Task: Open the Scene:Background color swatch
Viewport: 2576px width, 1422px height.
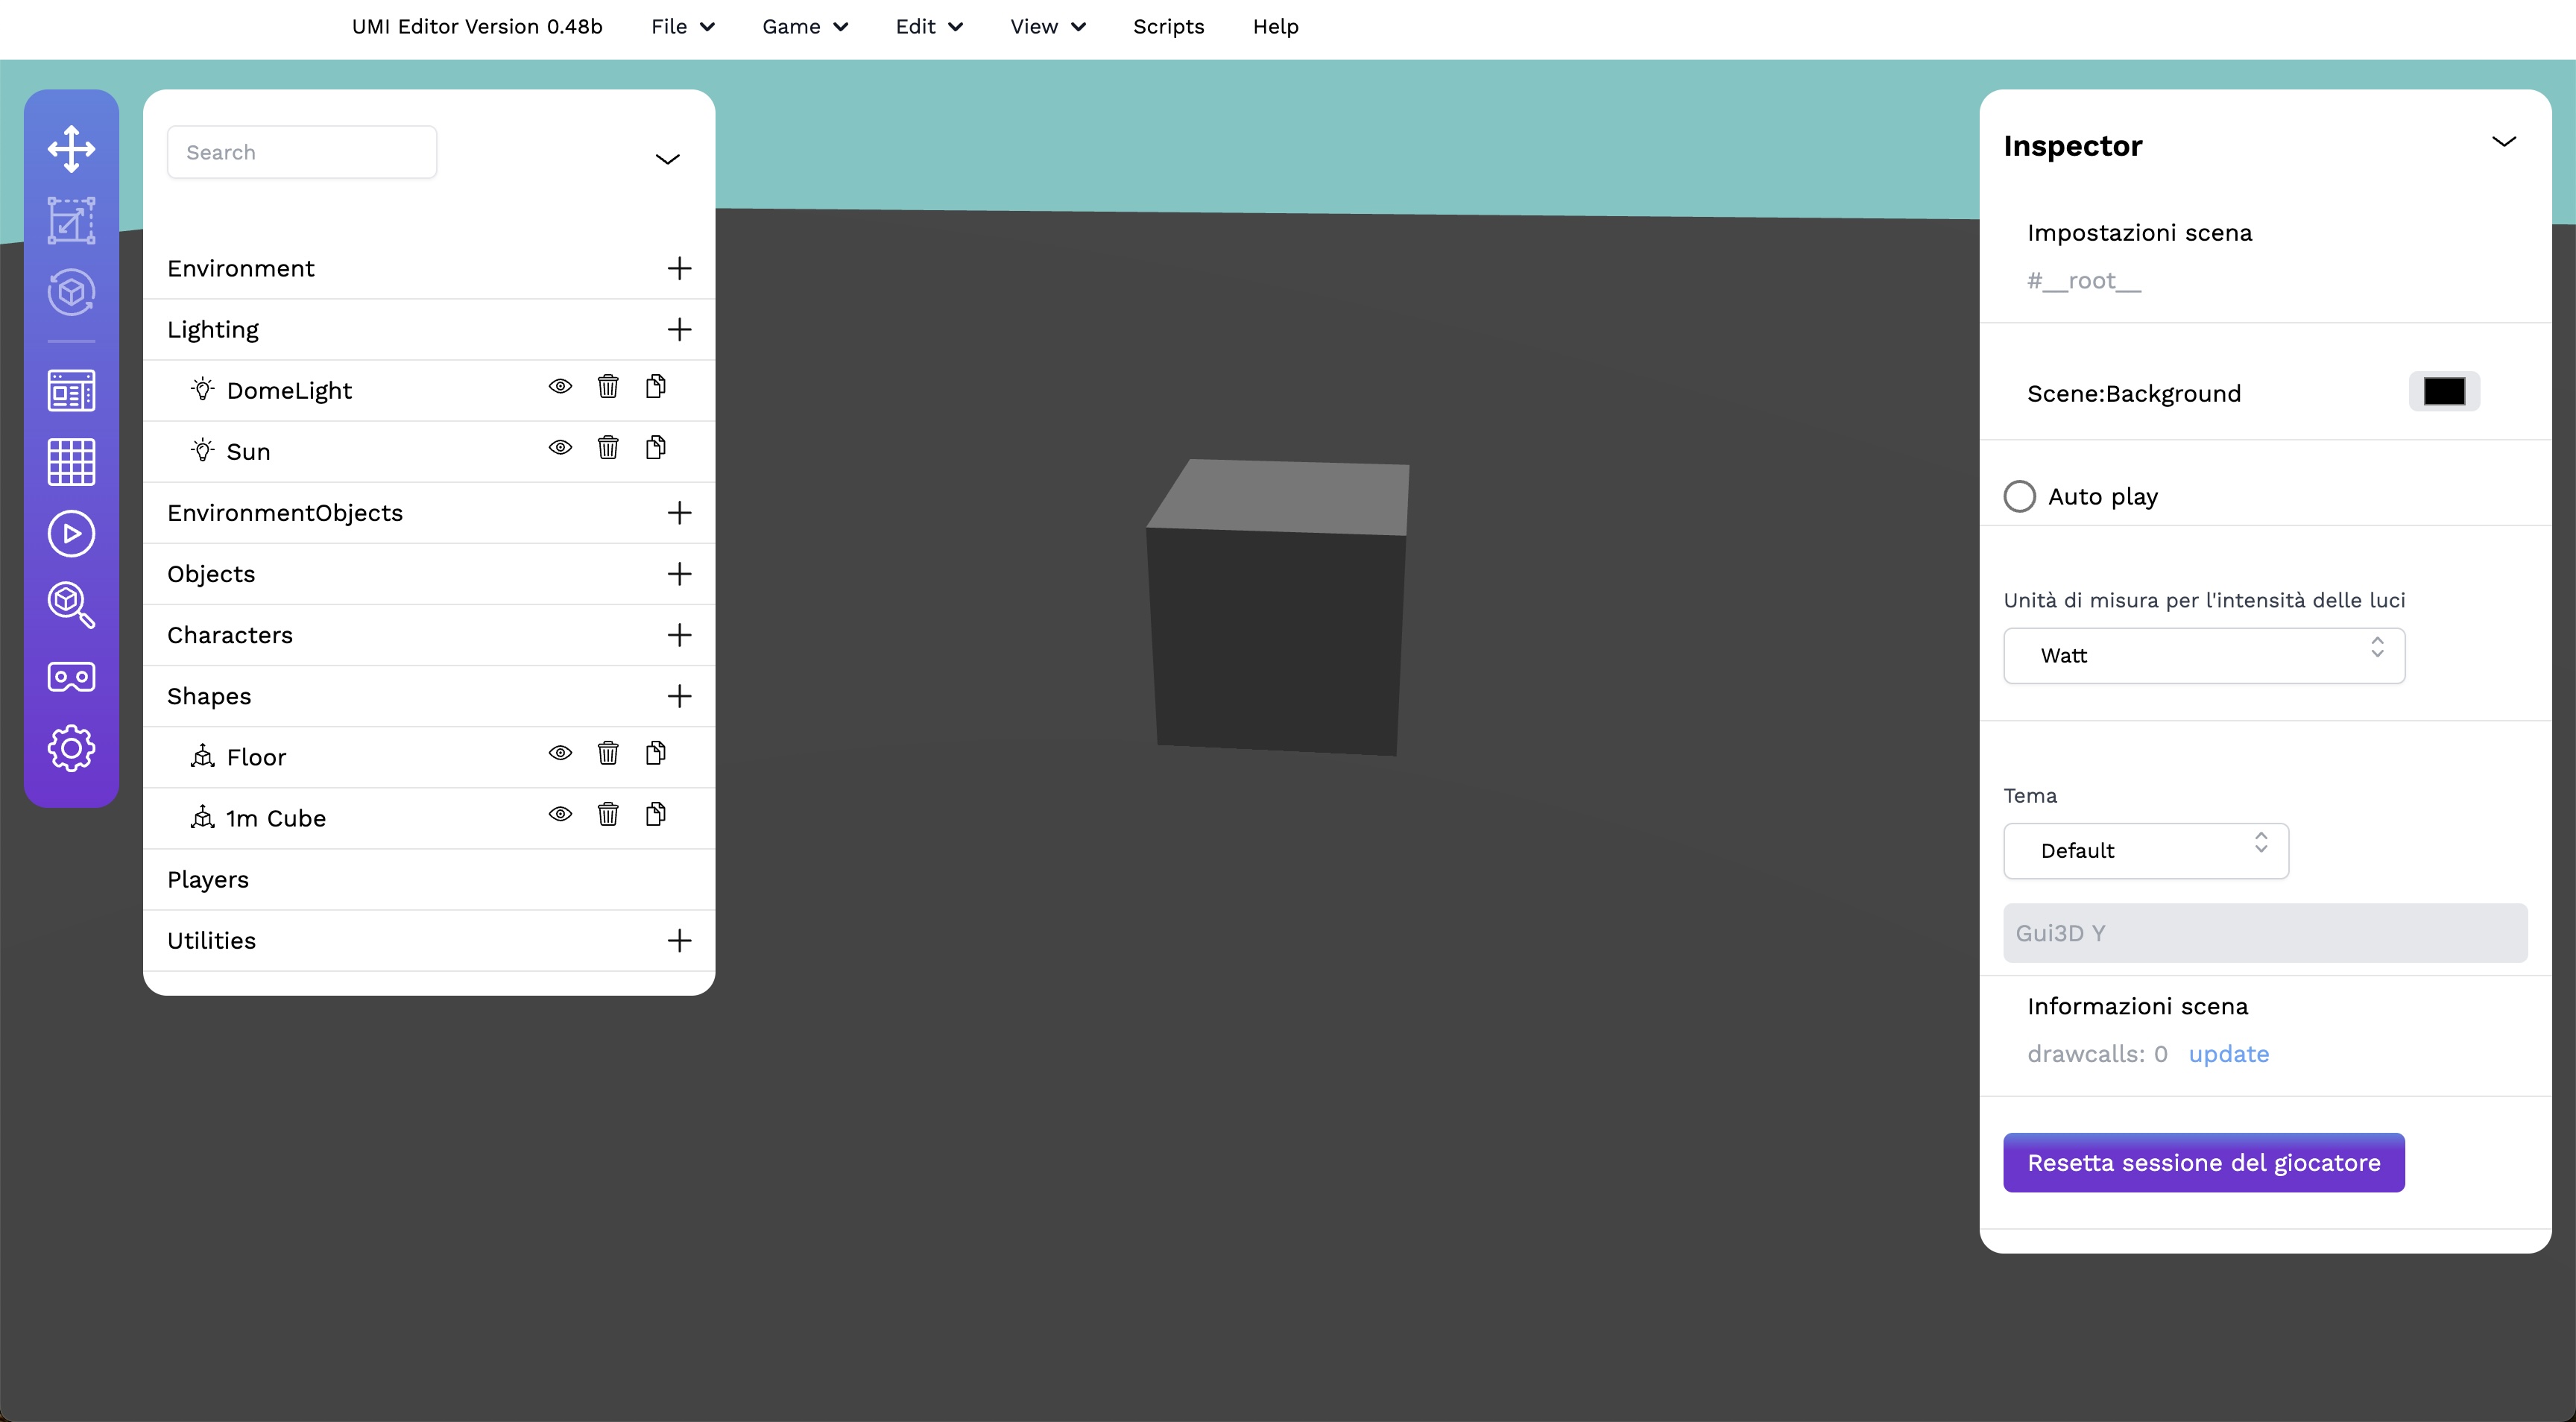Action: tap(2444, 392)
